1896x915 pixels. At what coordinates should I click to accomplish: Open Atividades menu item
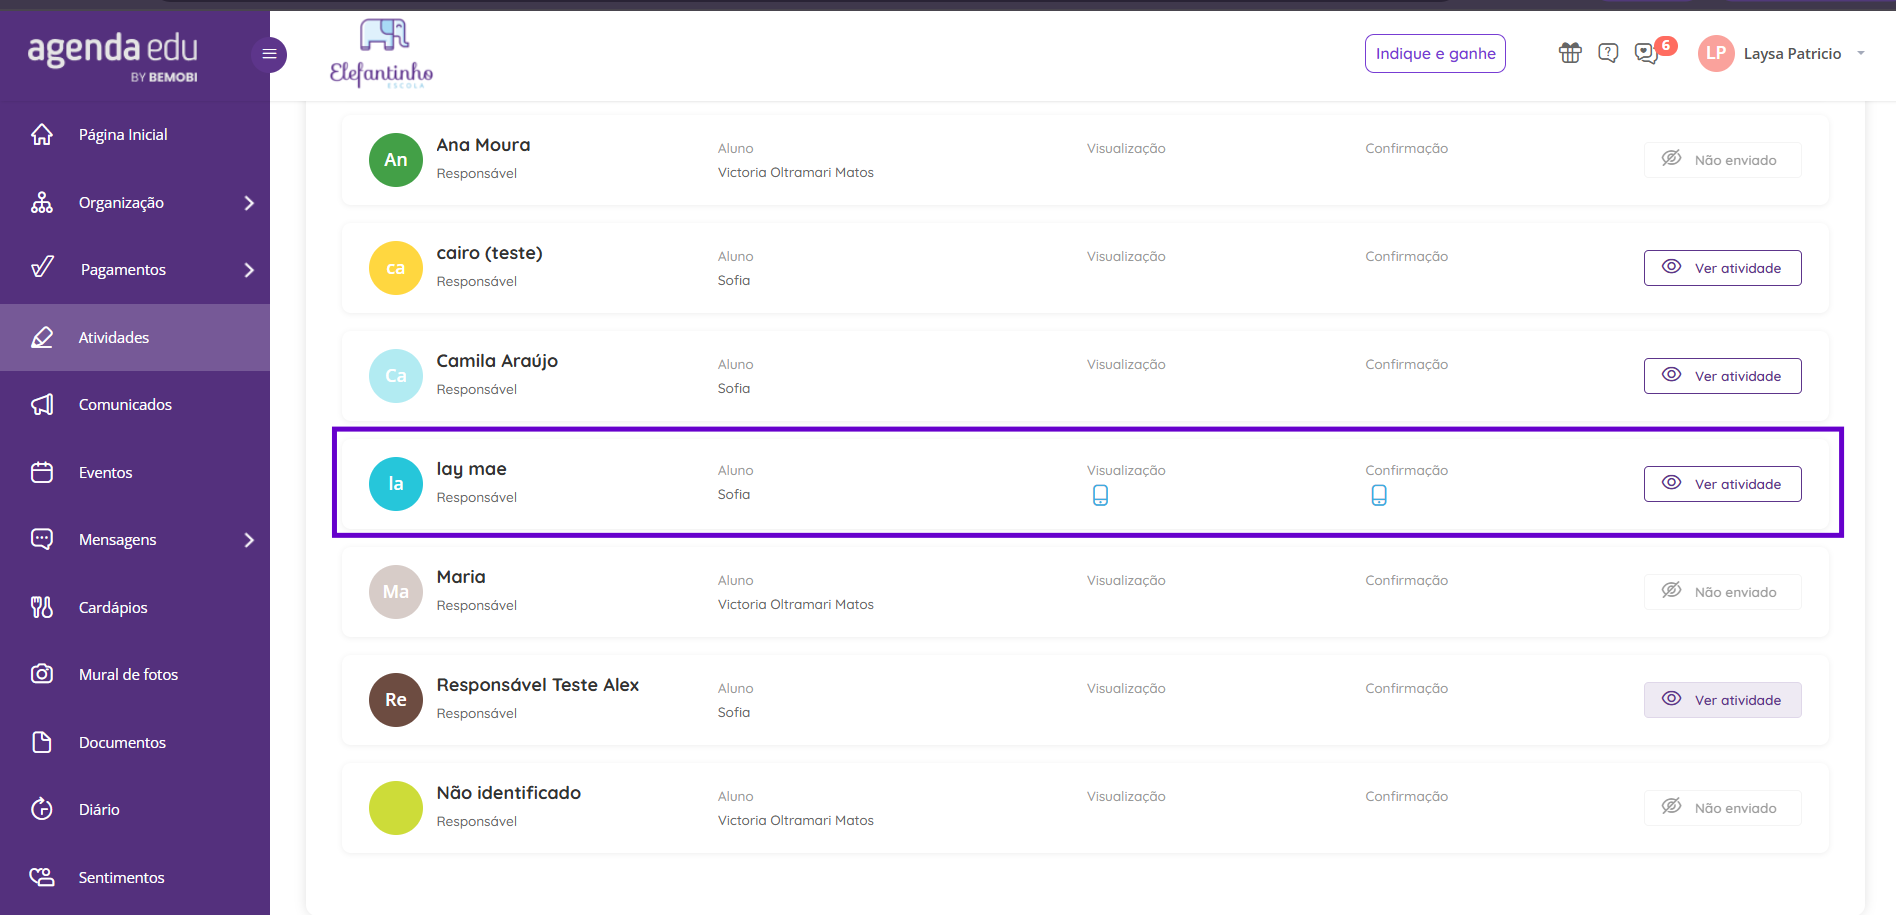click(x=135, y=337)
